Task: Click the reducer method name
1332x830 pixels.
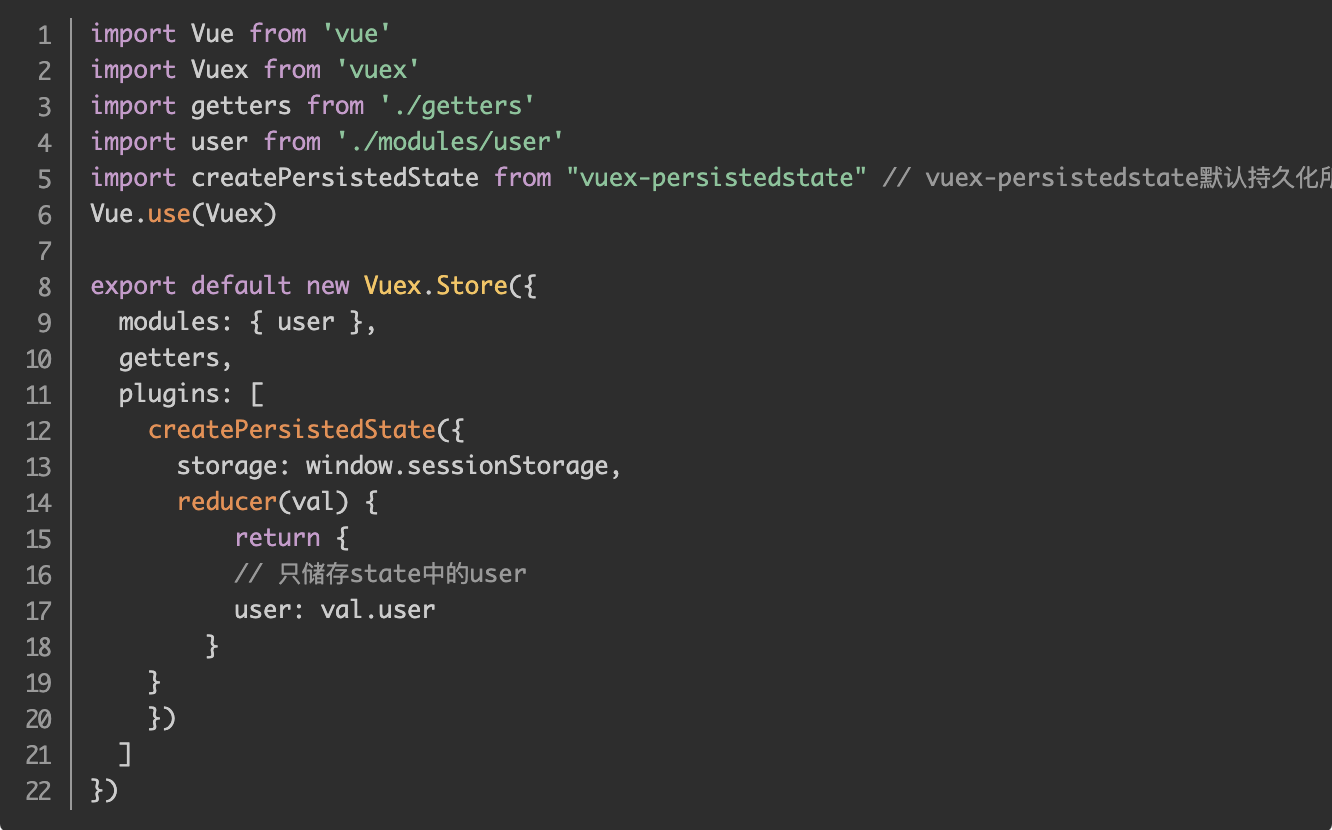Action: (226, 502)
